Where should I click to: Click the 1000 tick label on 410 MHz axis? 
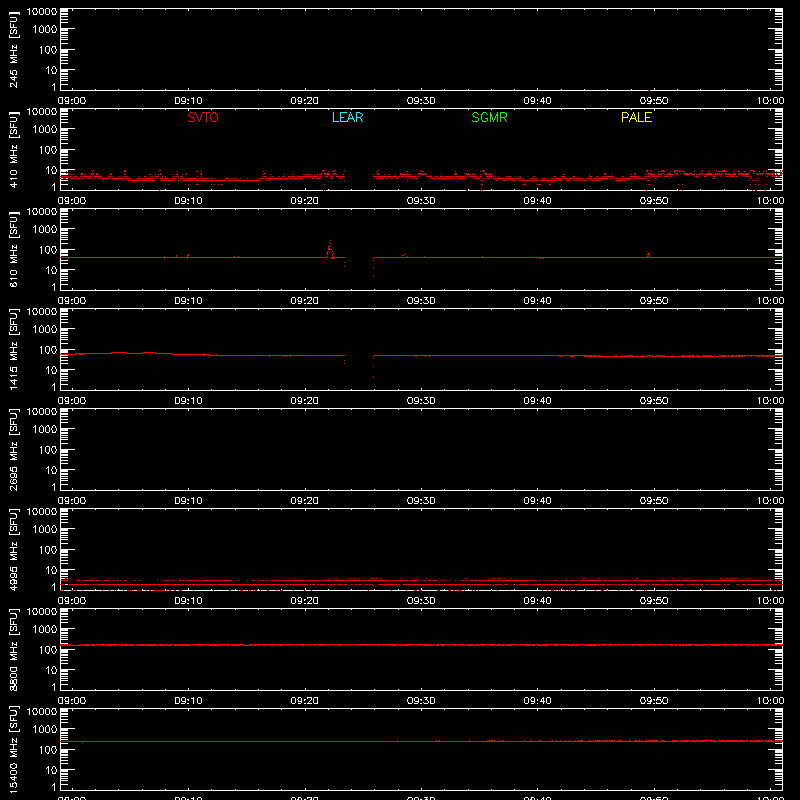point(45,130)
